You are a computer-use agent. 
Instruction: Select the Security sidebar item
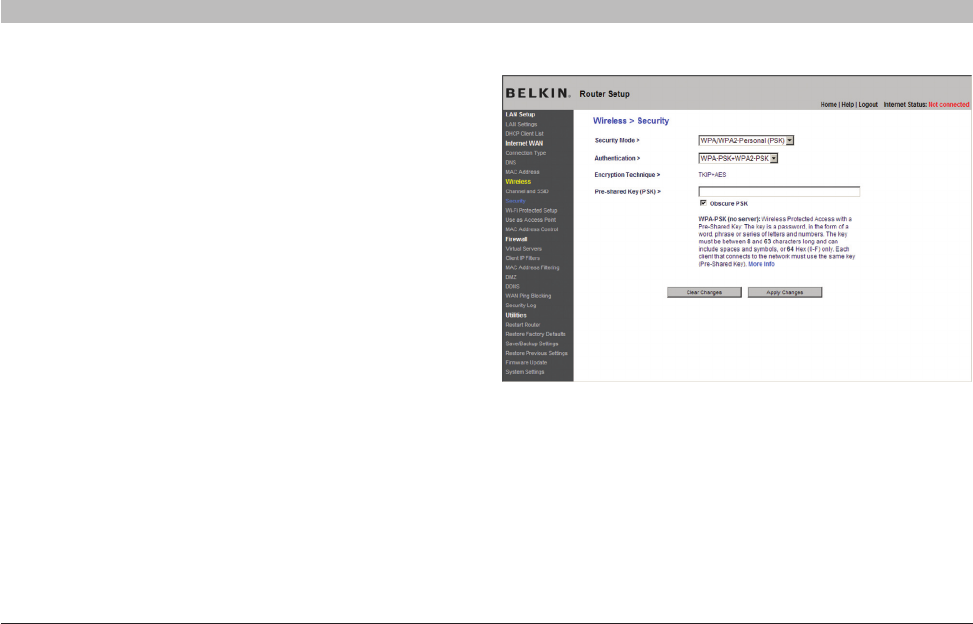[515, 201]
